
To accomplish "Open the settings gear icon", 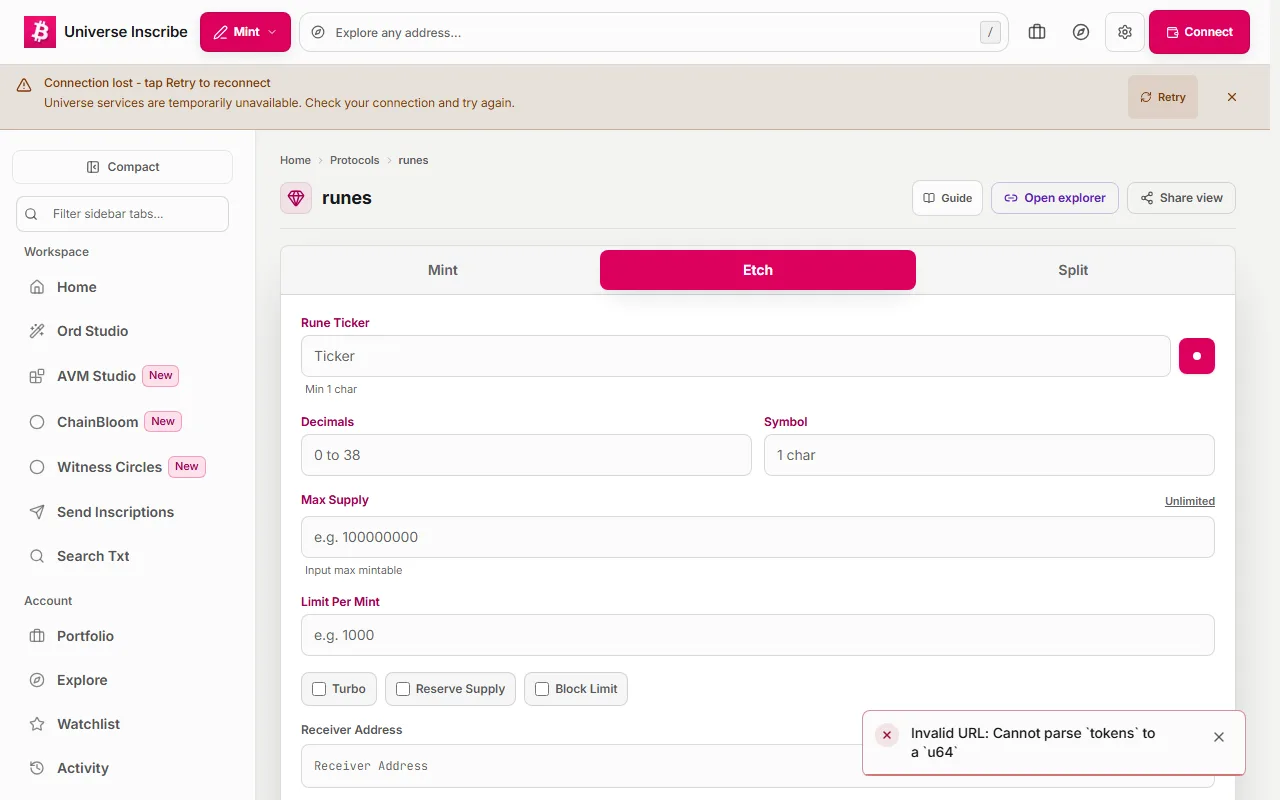I will coord(1125,32).
